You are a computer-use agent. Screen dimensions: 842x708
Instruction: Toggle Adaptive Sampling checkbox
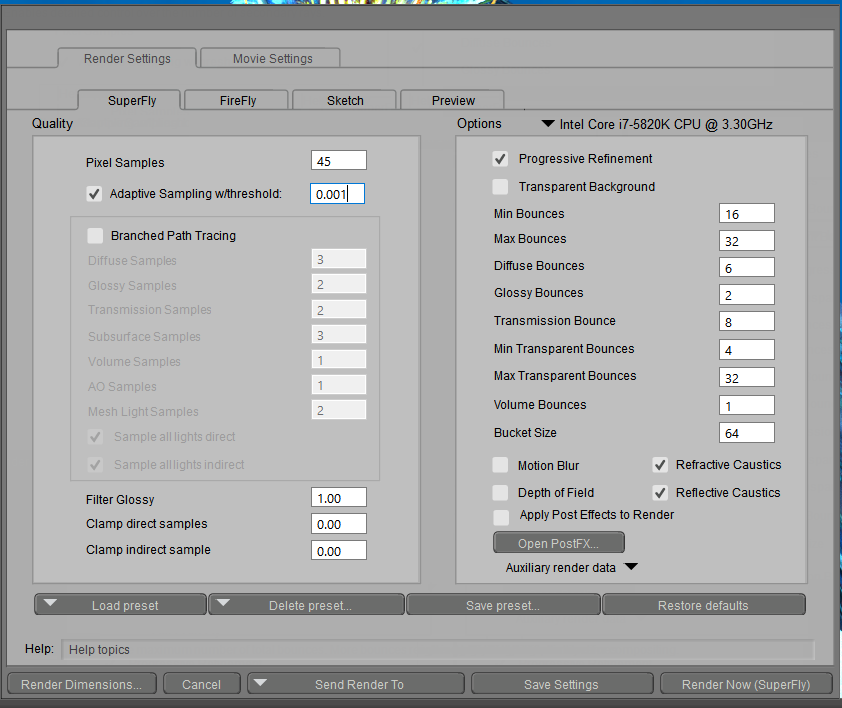click(94, 194)
